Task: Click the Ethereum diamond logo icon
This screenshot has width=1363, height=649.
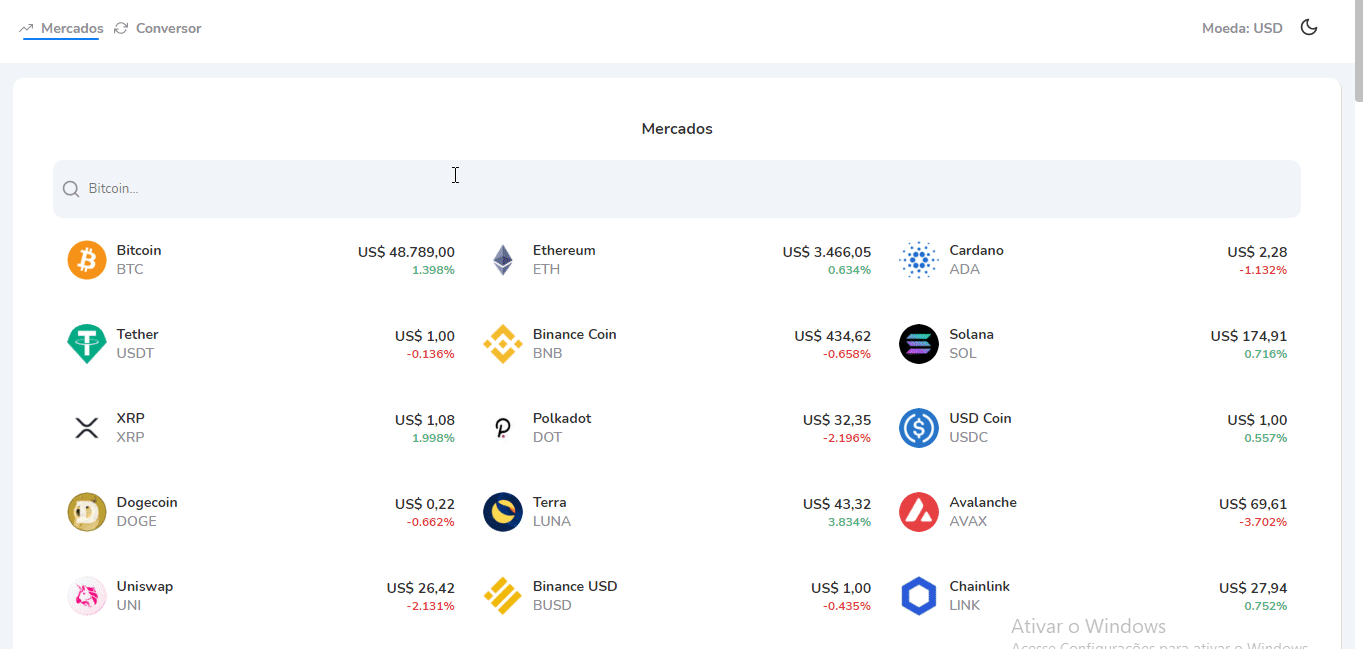Action: tap(503, 260)
